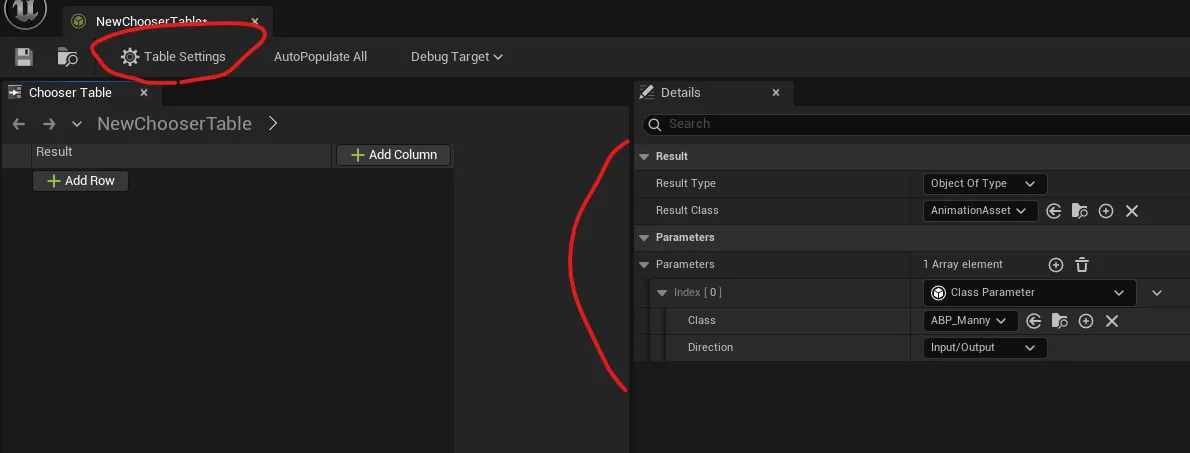The image size is (1190, 453).
Task: Open Class Parameter type dropdown
Action: [x=1030, y=293]
